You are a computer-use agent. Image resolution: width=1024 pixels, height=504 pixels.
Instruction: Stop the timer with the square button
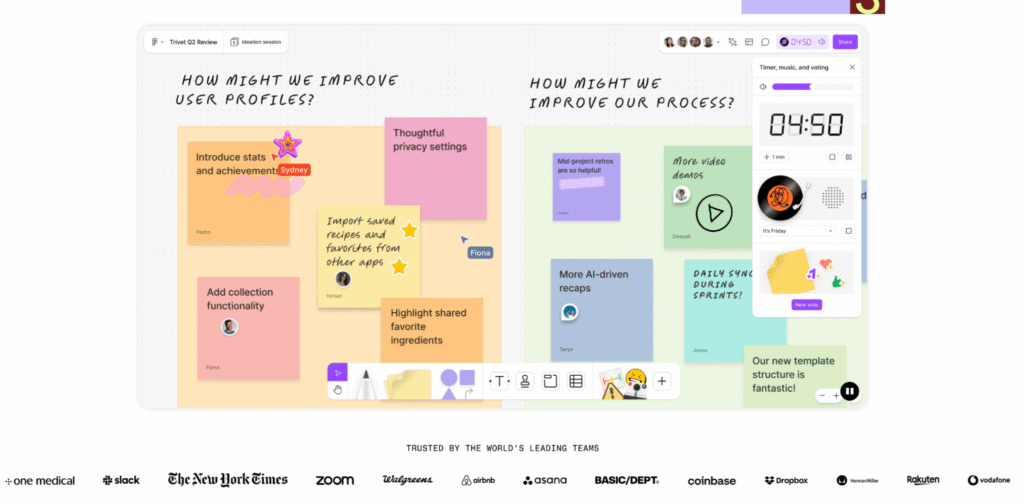click(832, 157)
